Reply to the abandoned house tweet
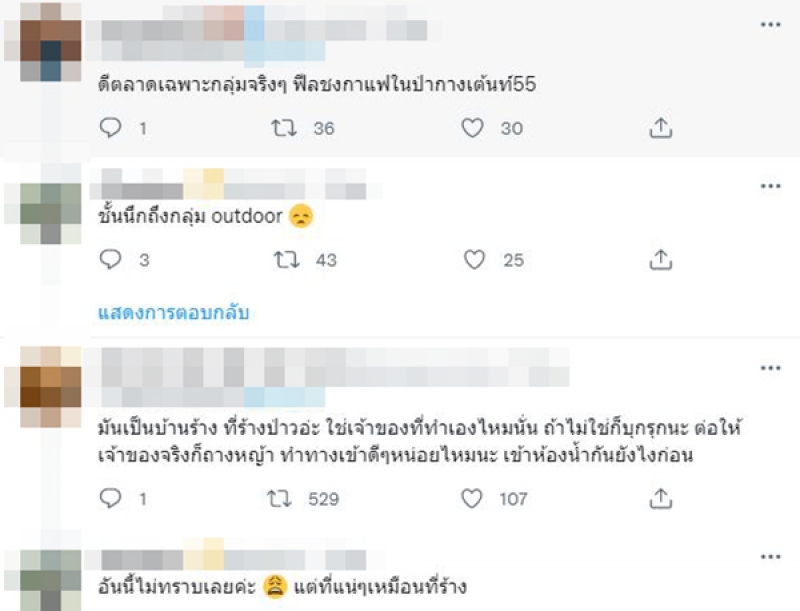This screenshot has width=800, height=611. pos(110,498)
